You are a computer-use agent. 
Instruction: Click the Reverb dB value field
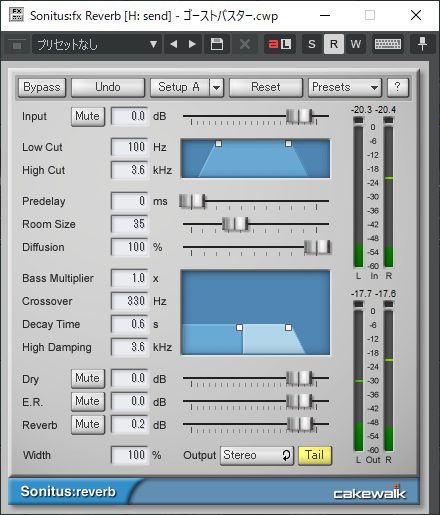pos(129,424)
